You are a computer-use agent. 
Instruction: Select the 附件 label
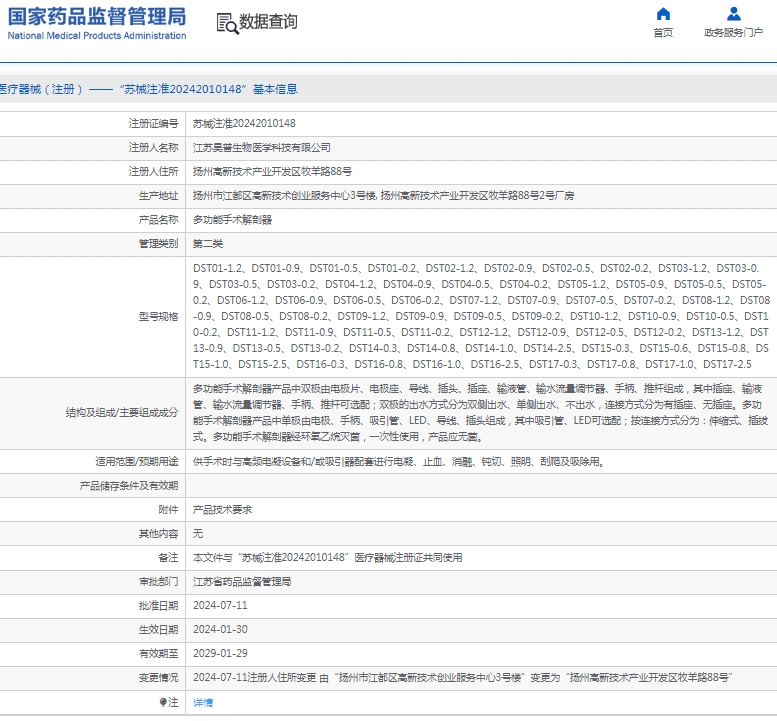coord(168,510)
